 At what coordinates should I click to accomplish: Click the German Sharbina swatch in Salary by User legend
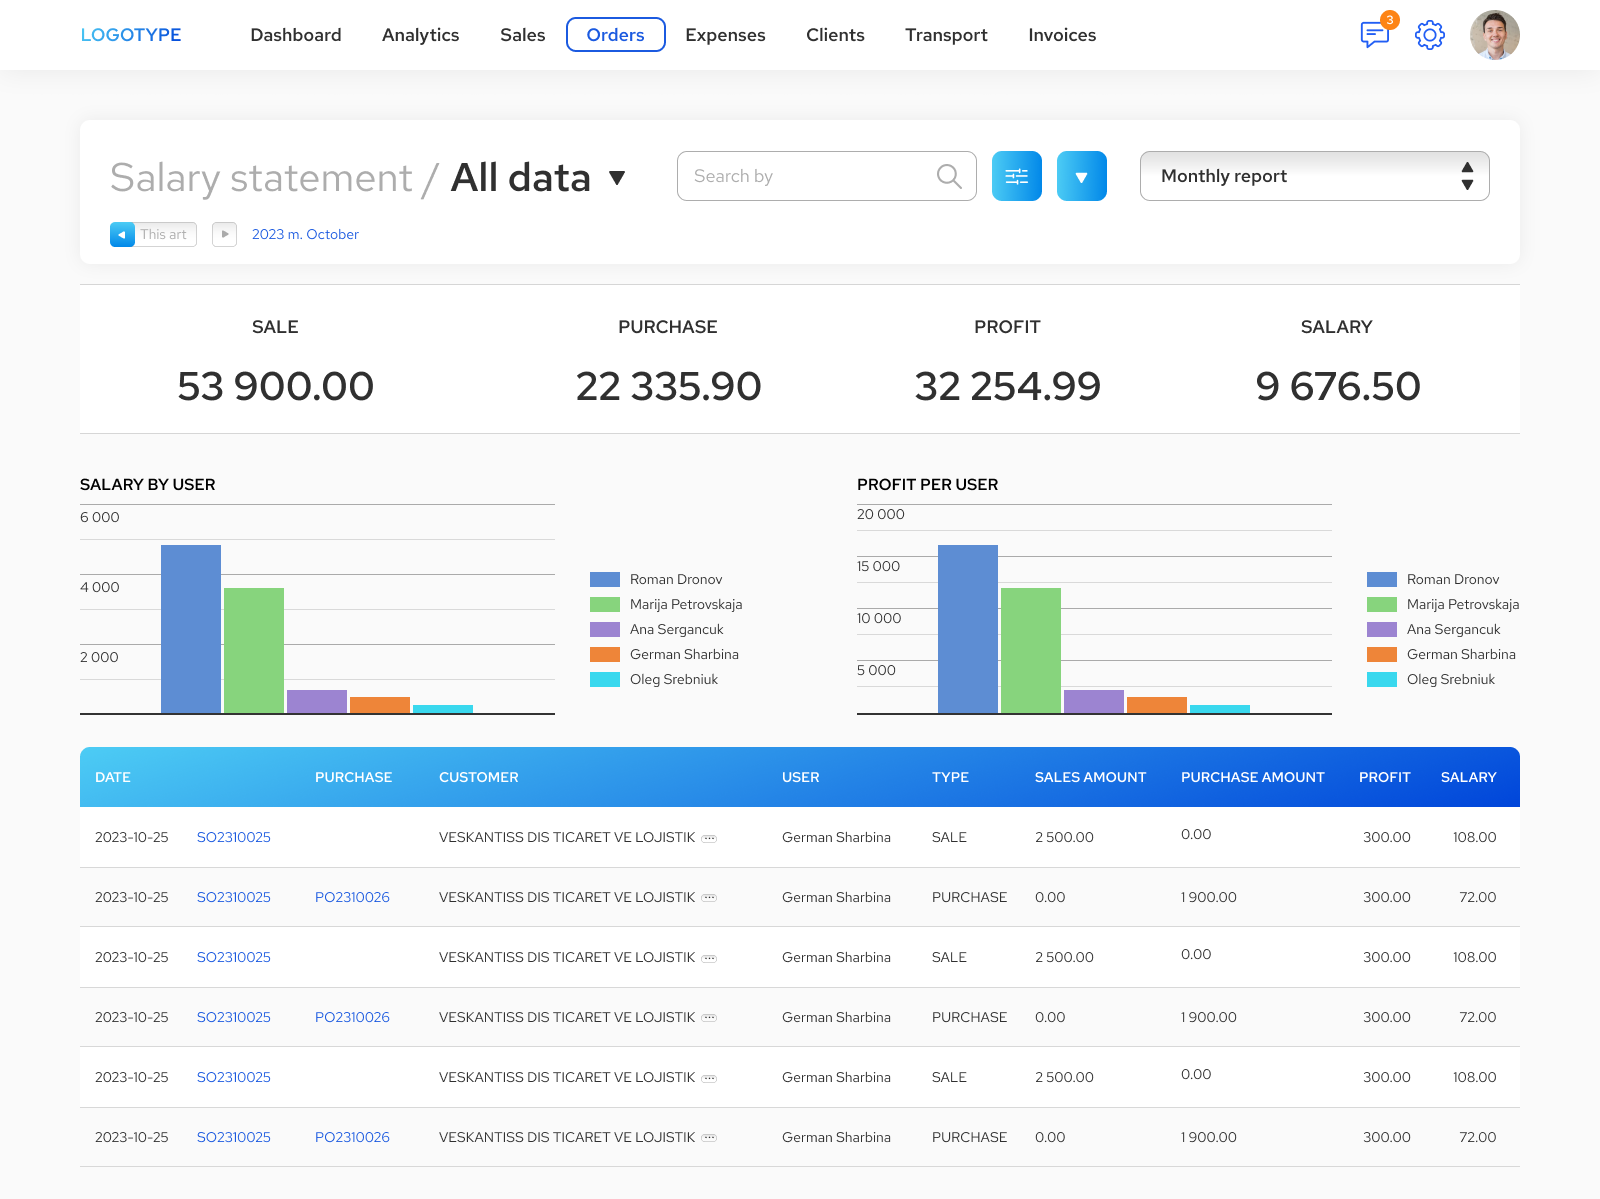point(605,654)
